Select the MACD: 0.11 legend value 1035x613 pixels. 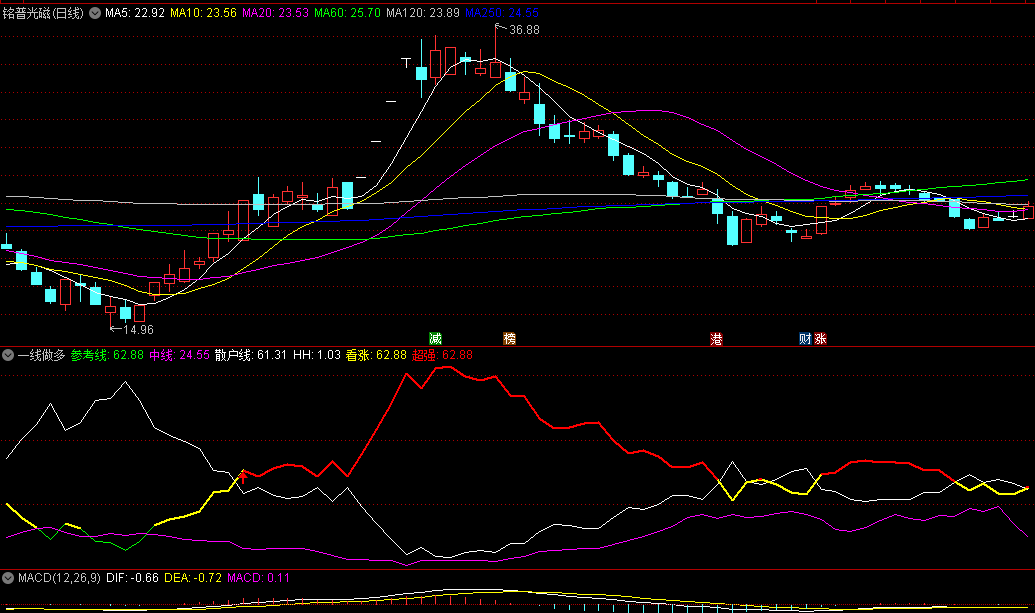259,578
